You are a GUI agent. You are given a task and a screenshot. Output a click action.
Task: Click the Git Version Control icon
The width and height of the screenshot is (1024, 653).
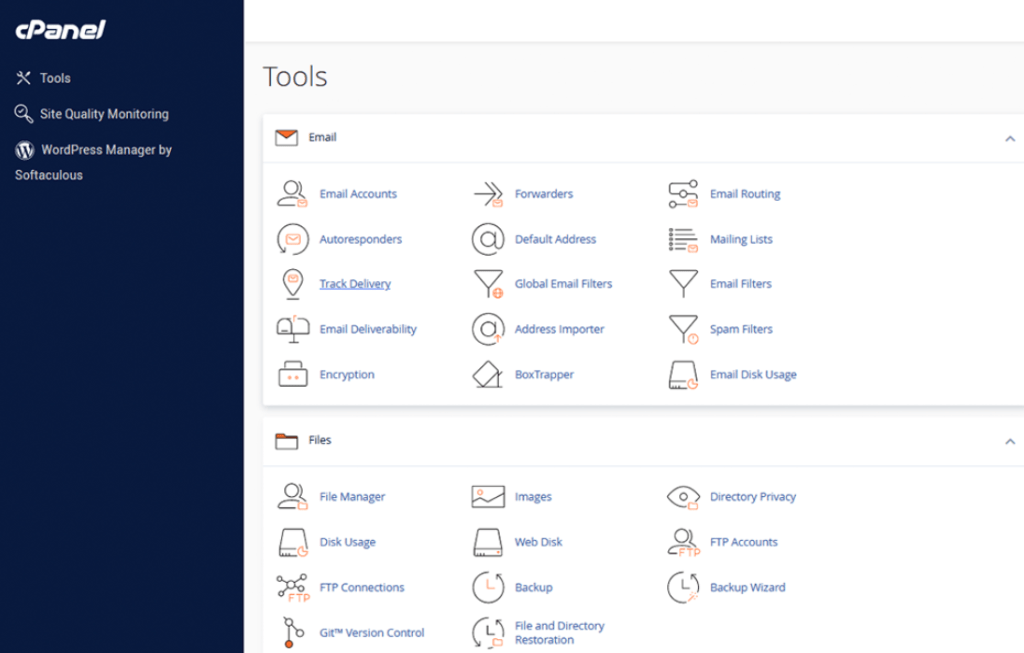coord(293,632)
